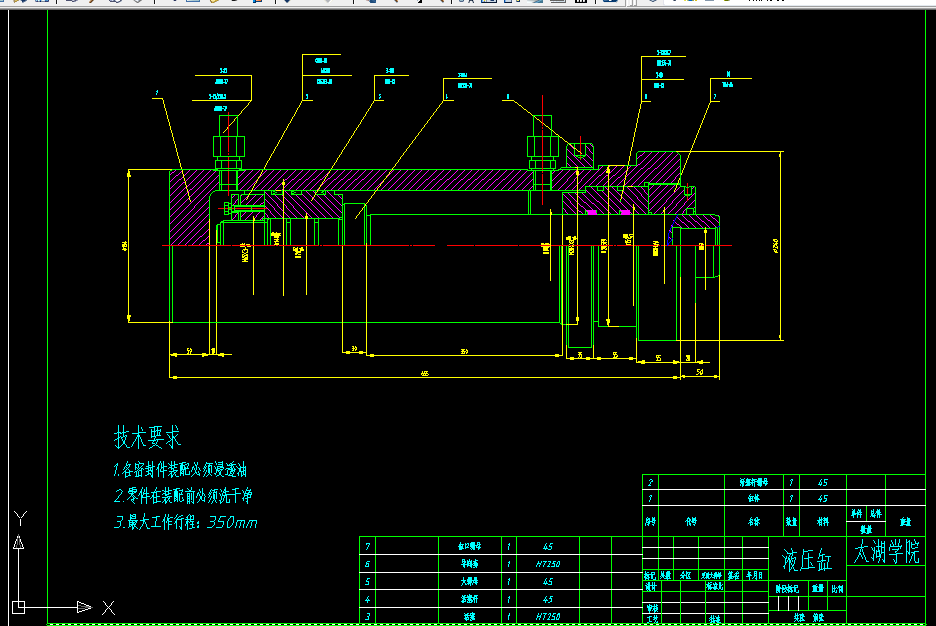Click the 比例 cell in title block
Viewport: 936px width, 626px height.
pyautogui.click(x=838, y=588)
